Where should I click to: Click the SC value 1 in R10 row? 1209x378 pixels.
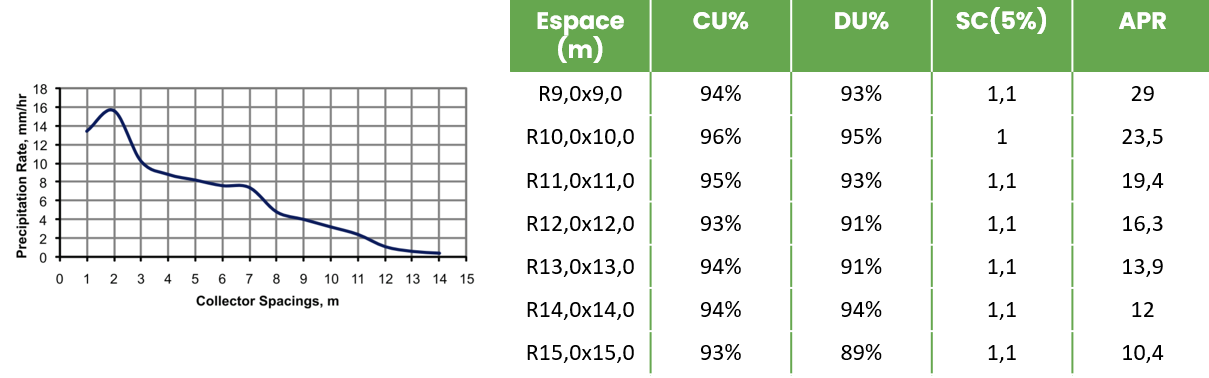pos(1002,137)
